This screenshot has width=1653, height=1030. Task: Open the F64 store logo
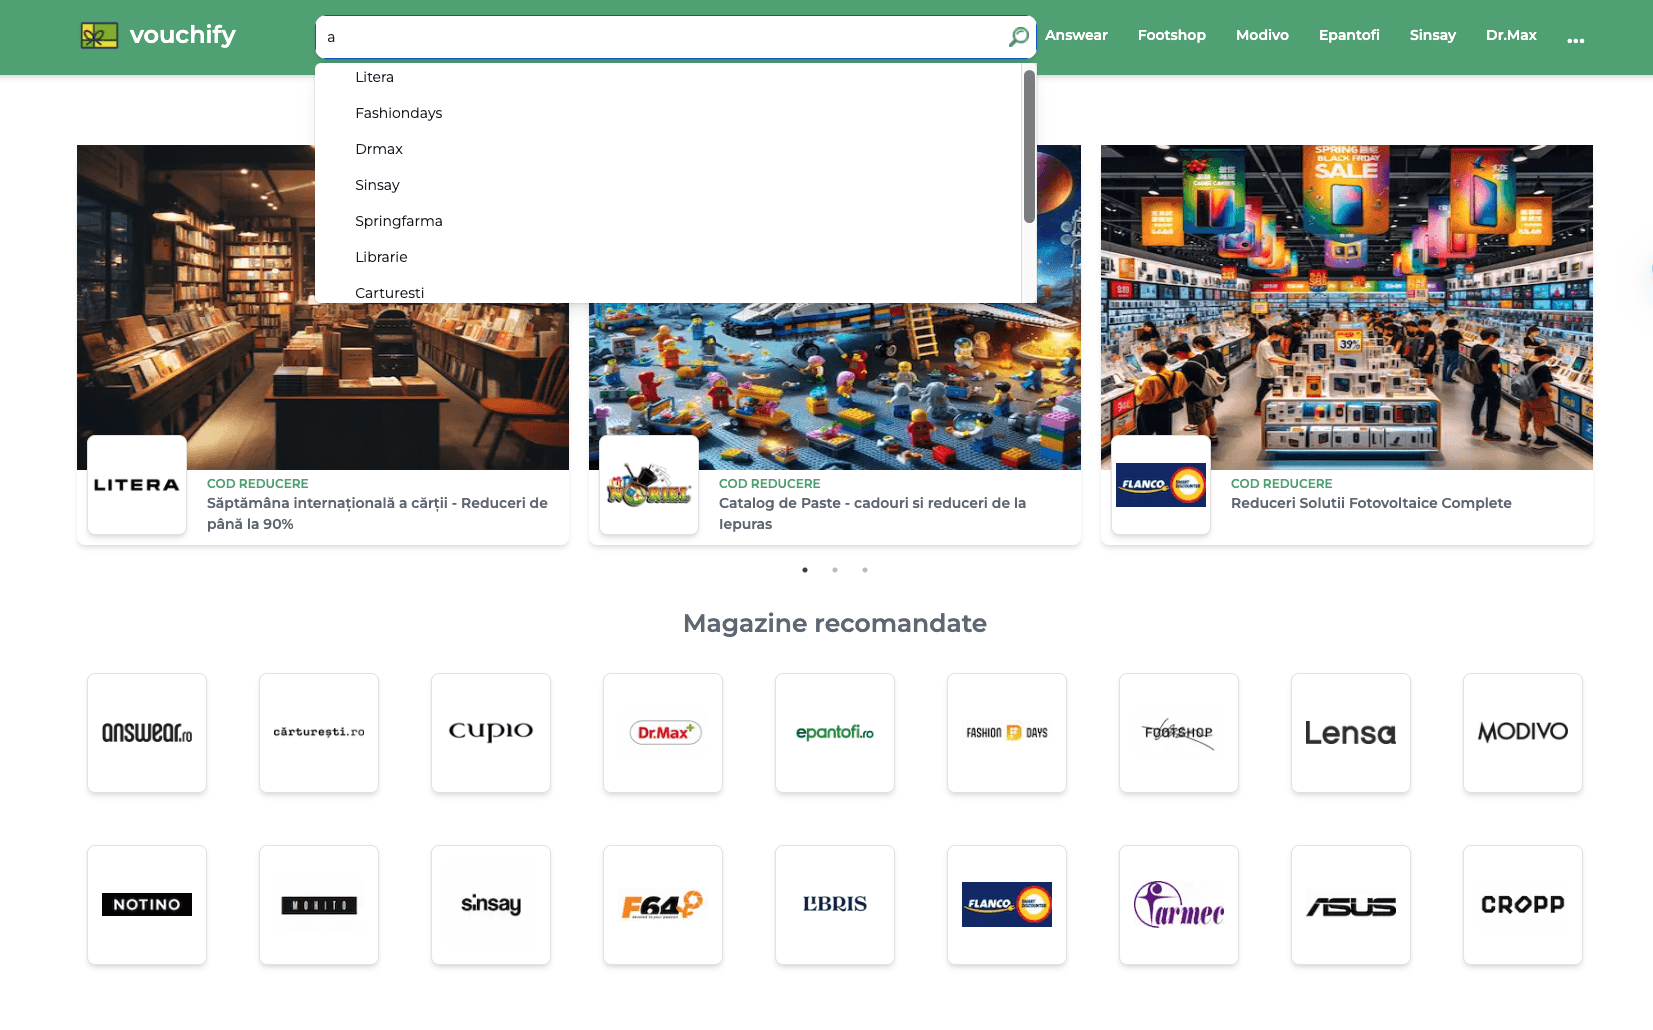click(x=663, y=905)
